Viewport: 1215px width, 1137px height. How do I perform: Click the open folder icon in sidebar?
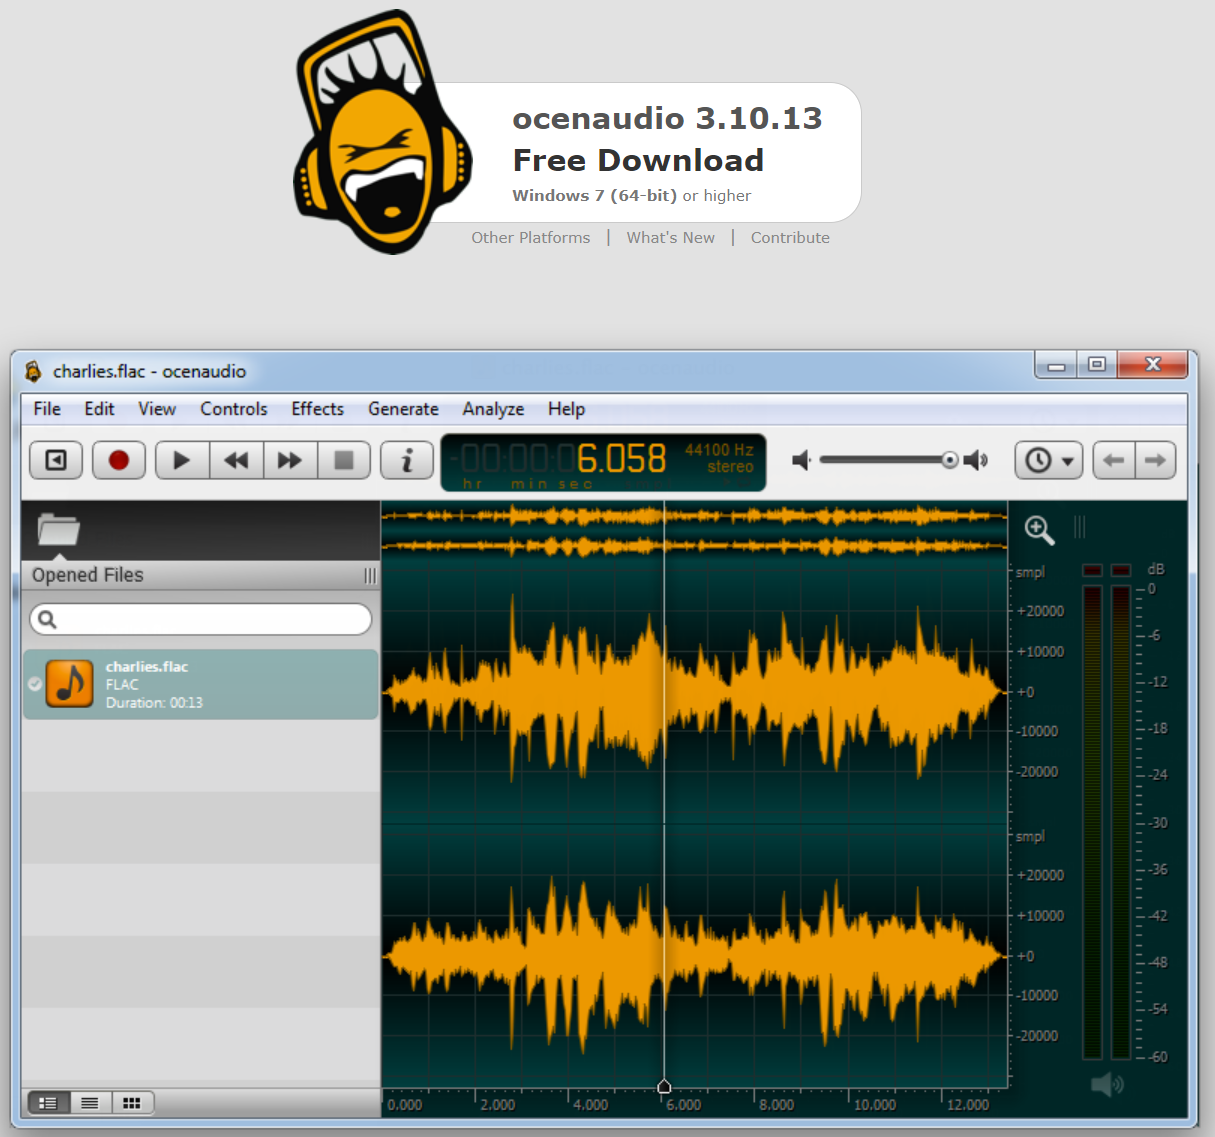coord(58,529)
